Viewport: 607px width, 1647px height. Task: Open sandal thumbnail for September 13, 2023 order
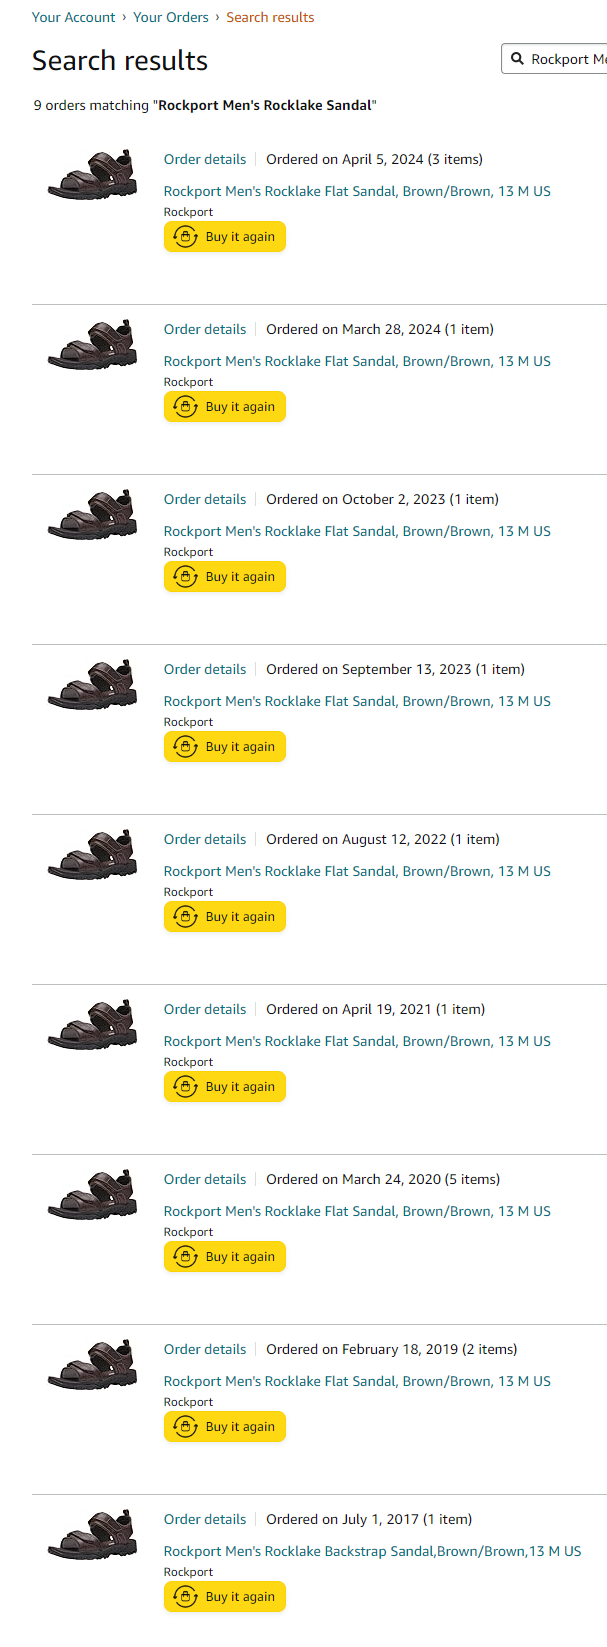coord(93,685)
